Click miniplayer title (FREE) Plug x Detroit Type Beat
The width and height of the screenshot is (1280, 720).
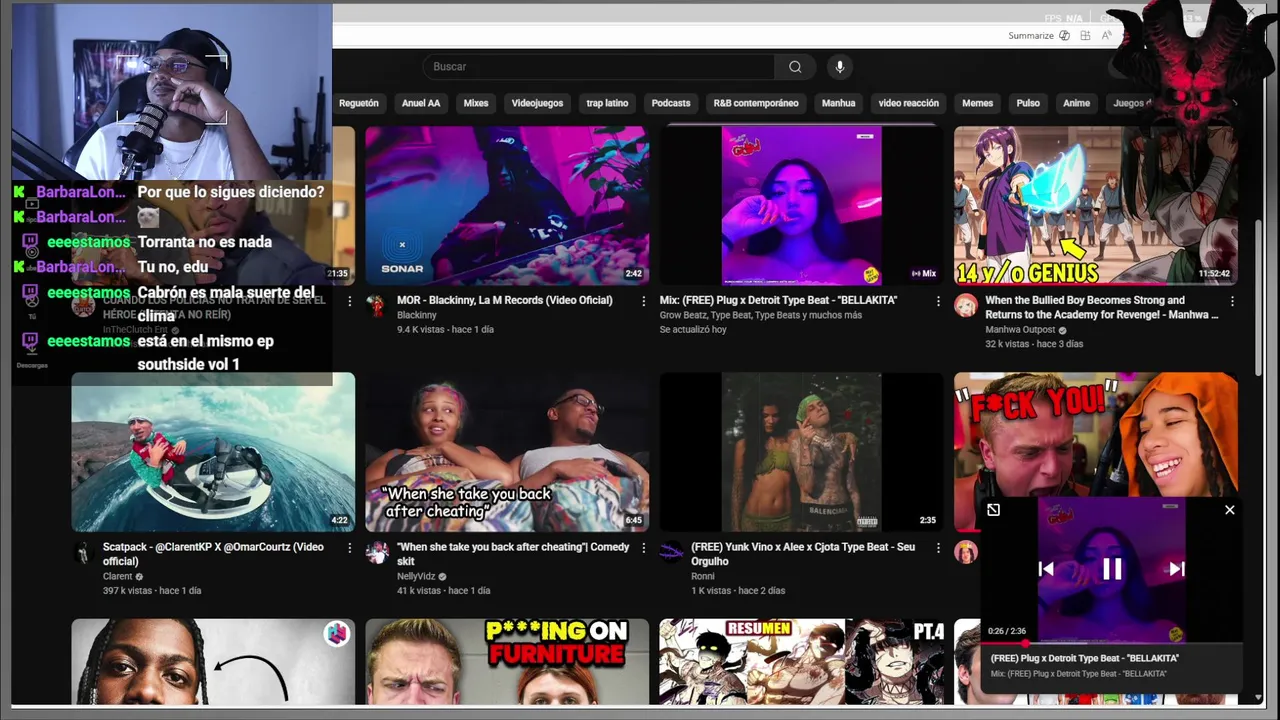1085,658
